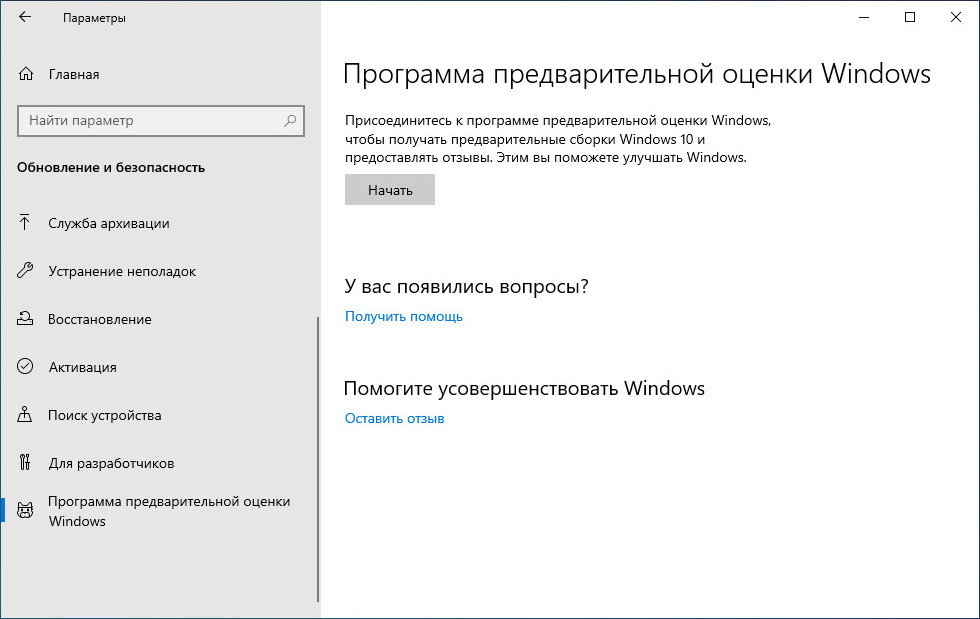Click the search magnifier icon

tap(289, 120)
